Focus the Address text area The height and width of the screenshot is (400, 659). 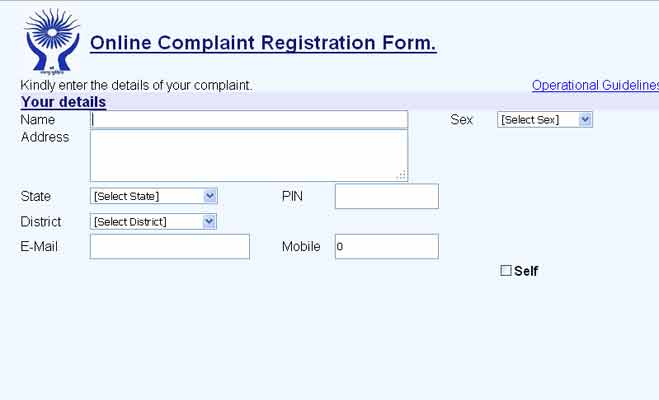point(249,155)
